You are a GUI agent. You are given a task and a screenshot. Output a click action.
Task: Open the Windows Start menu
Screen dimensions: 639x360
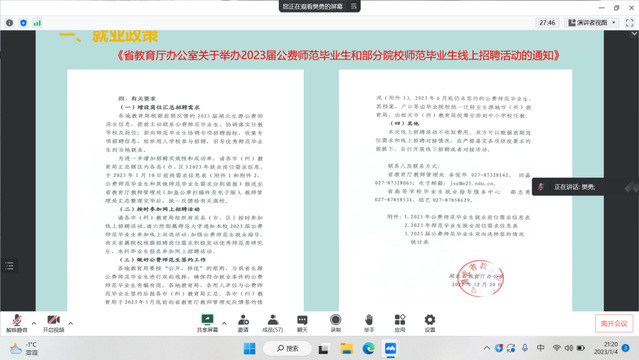point(249,349)
